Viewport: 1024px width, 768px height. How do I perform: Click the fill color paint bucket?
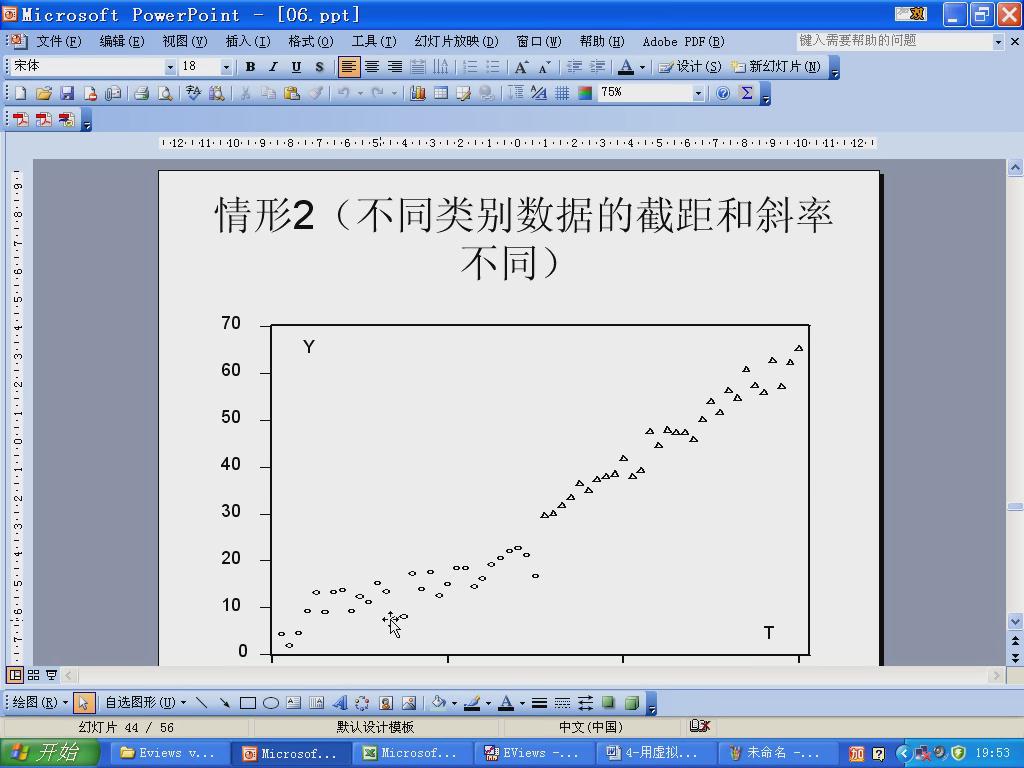[439, 703]
